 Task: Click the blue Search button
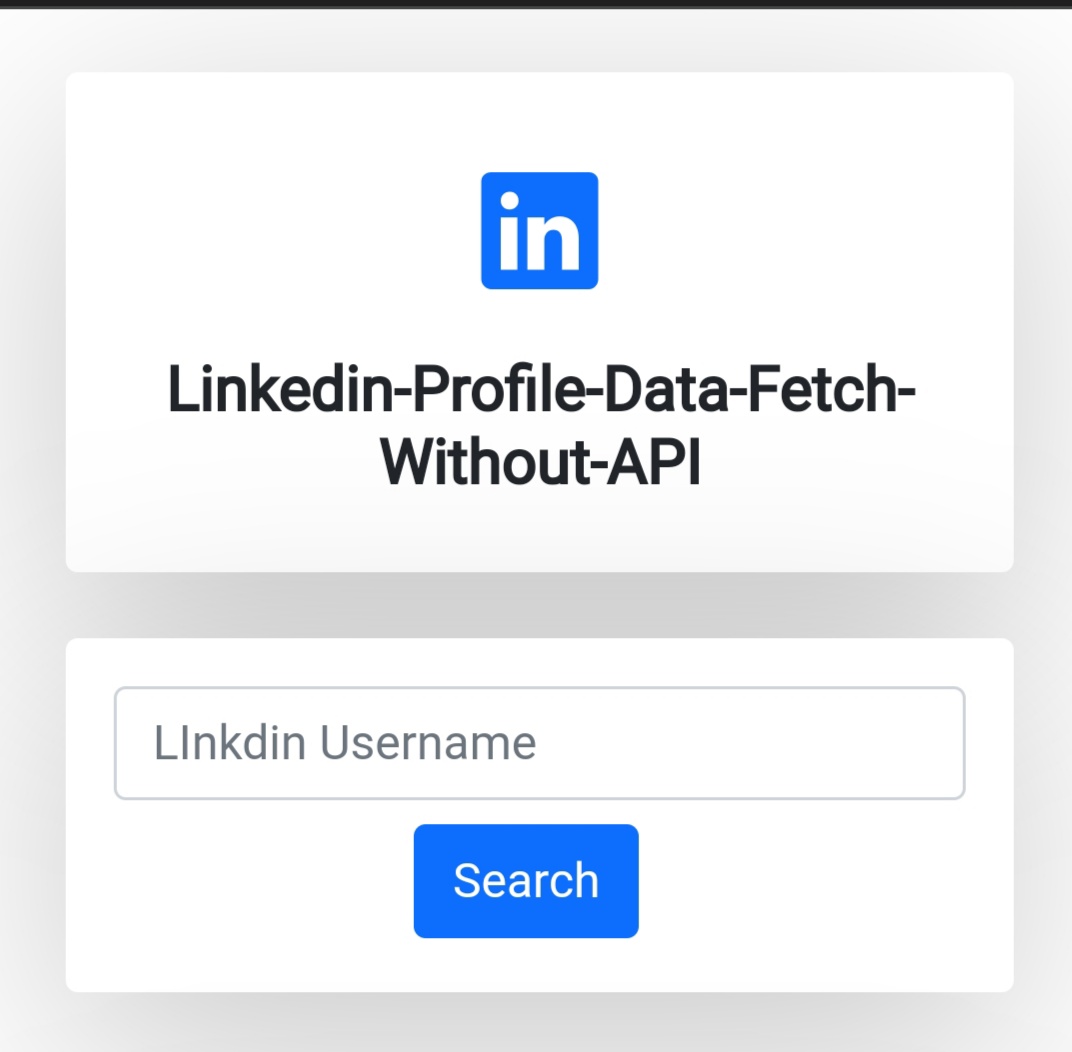(x=526, y=881)
